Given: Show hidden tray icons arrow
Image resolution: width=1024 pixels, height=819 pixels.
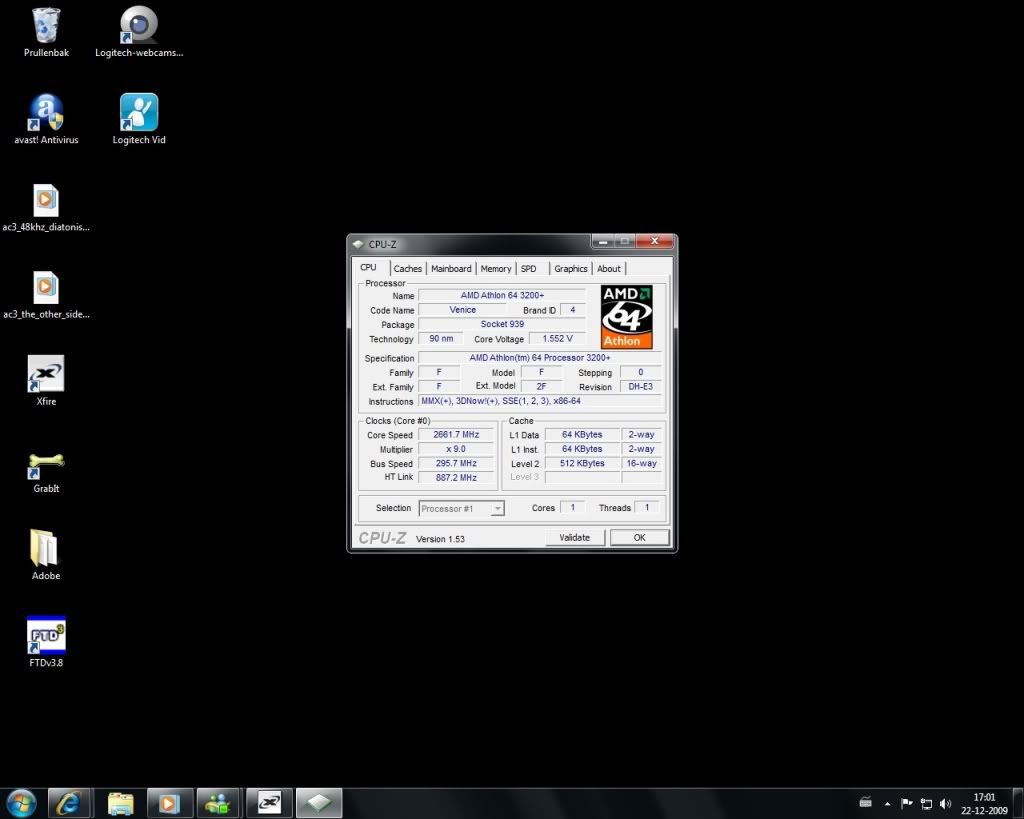Looking at the screenshot, I should click(887, 803).
